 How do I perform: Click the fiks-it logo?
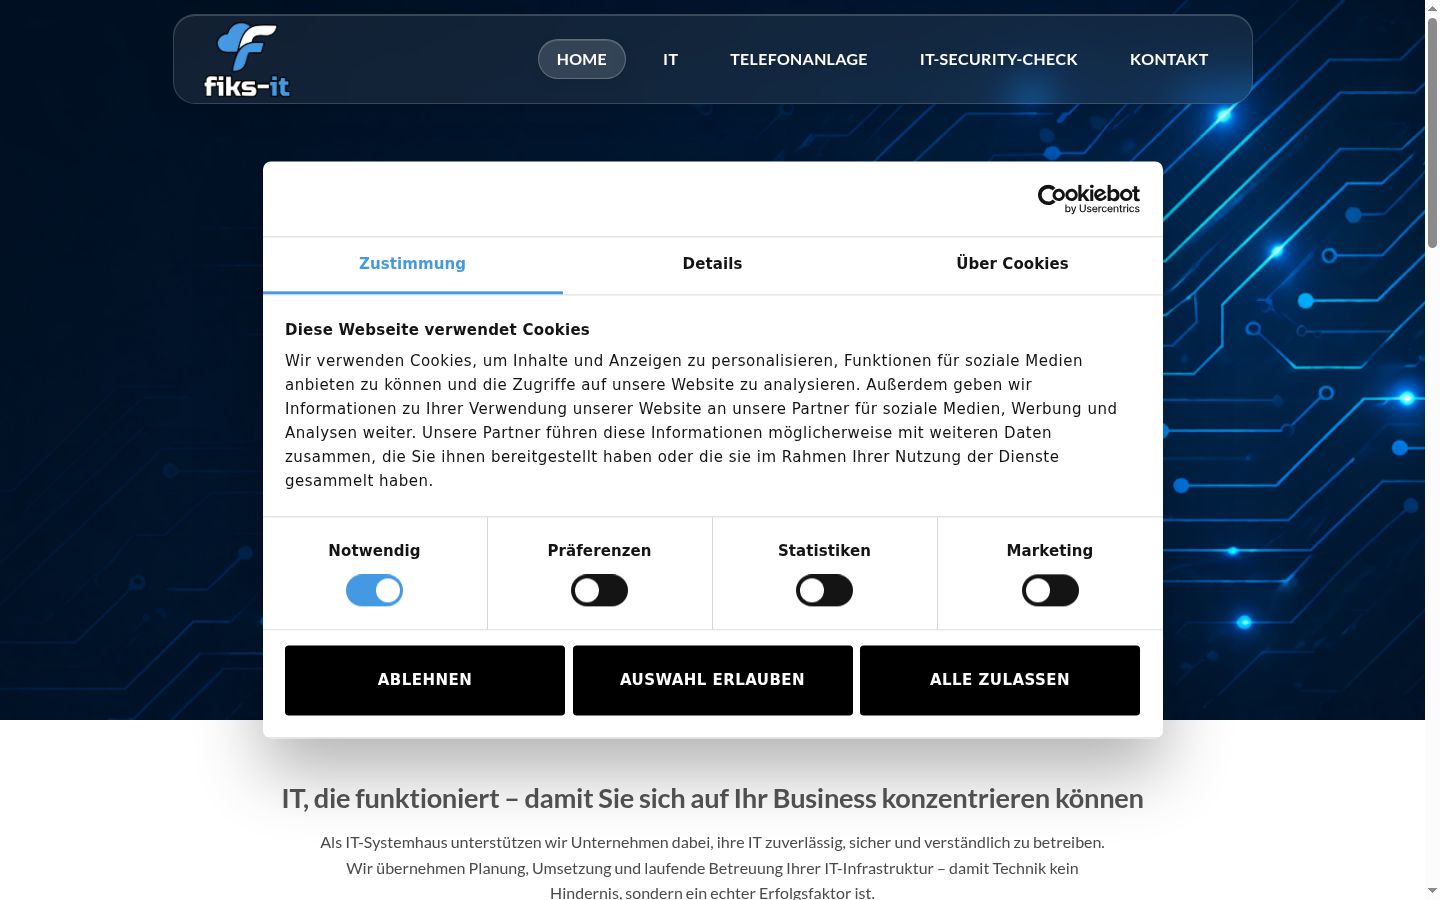pos(247,60)
